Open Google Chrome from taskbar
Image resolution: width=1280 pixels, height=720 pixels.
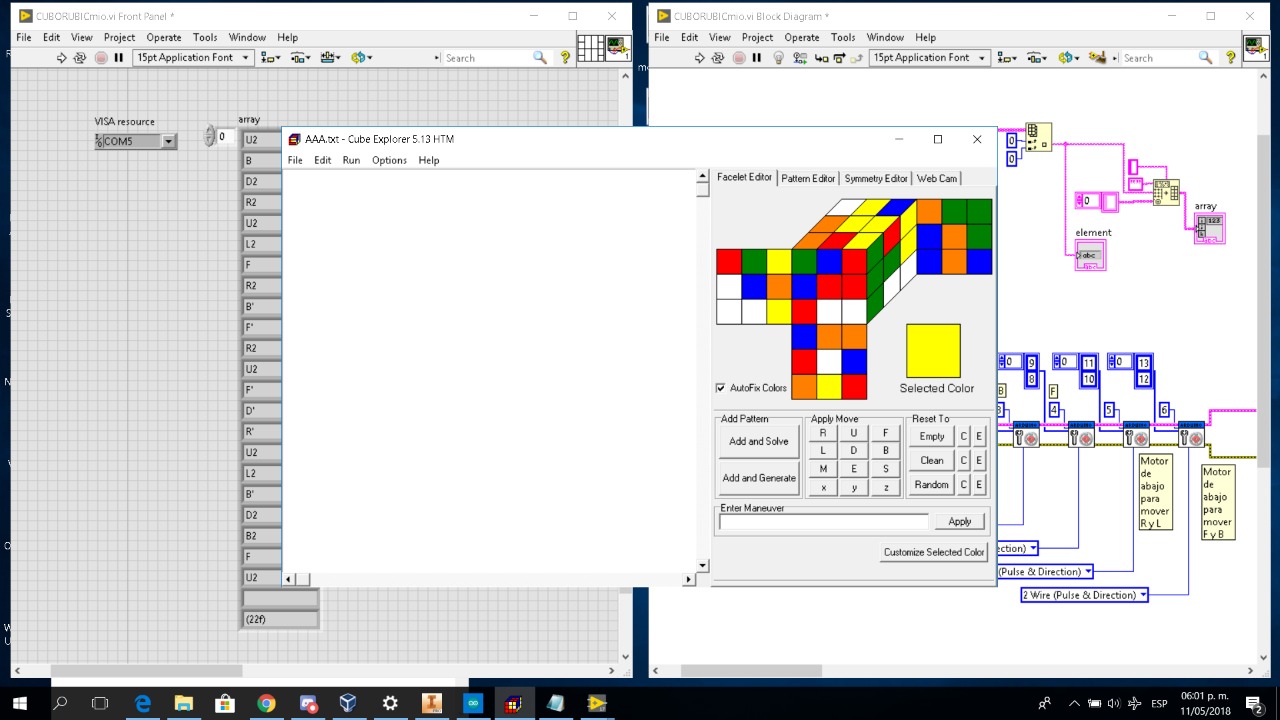[x=266, y=703]
